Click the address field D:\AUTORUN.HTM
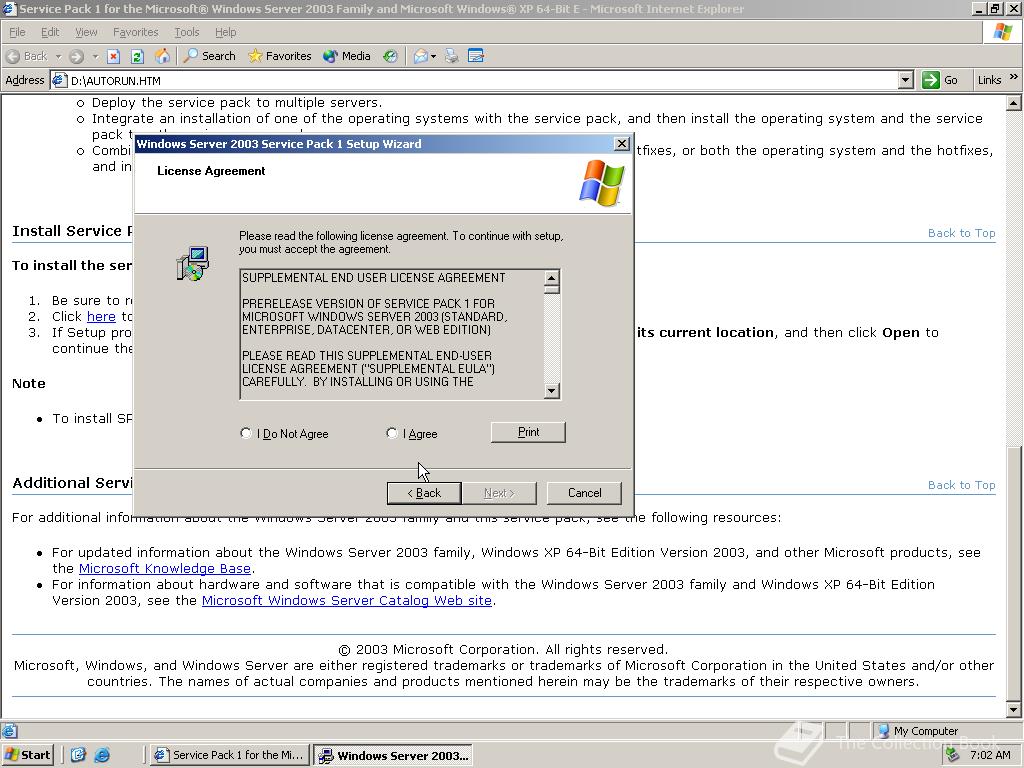Image resolution: width=1024 pixels, height=768 pixels. [483, 80]
